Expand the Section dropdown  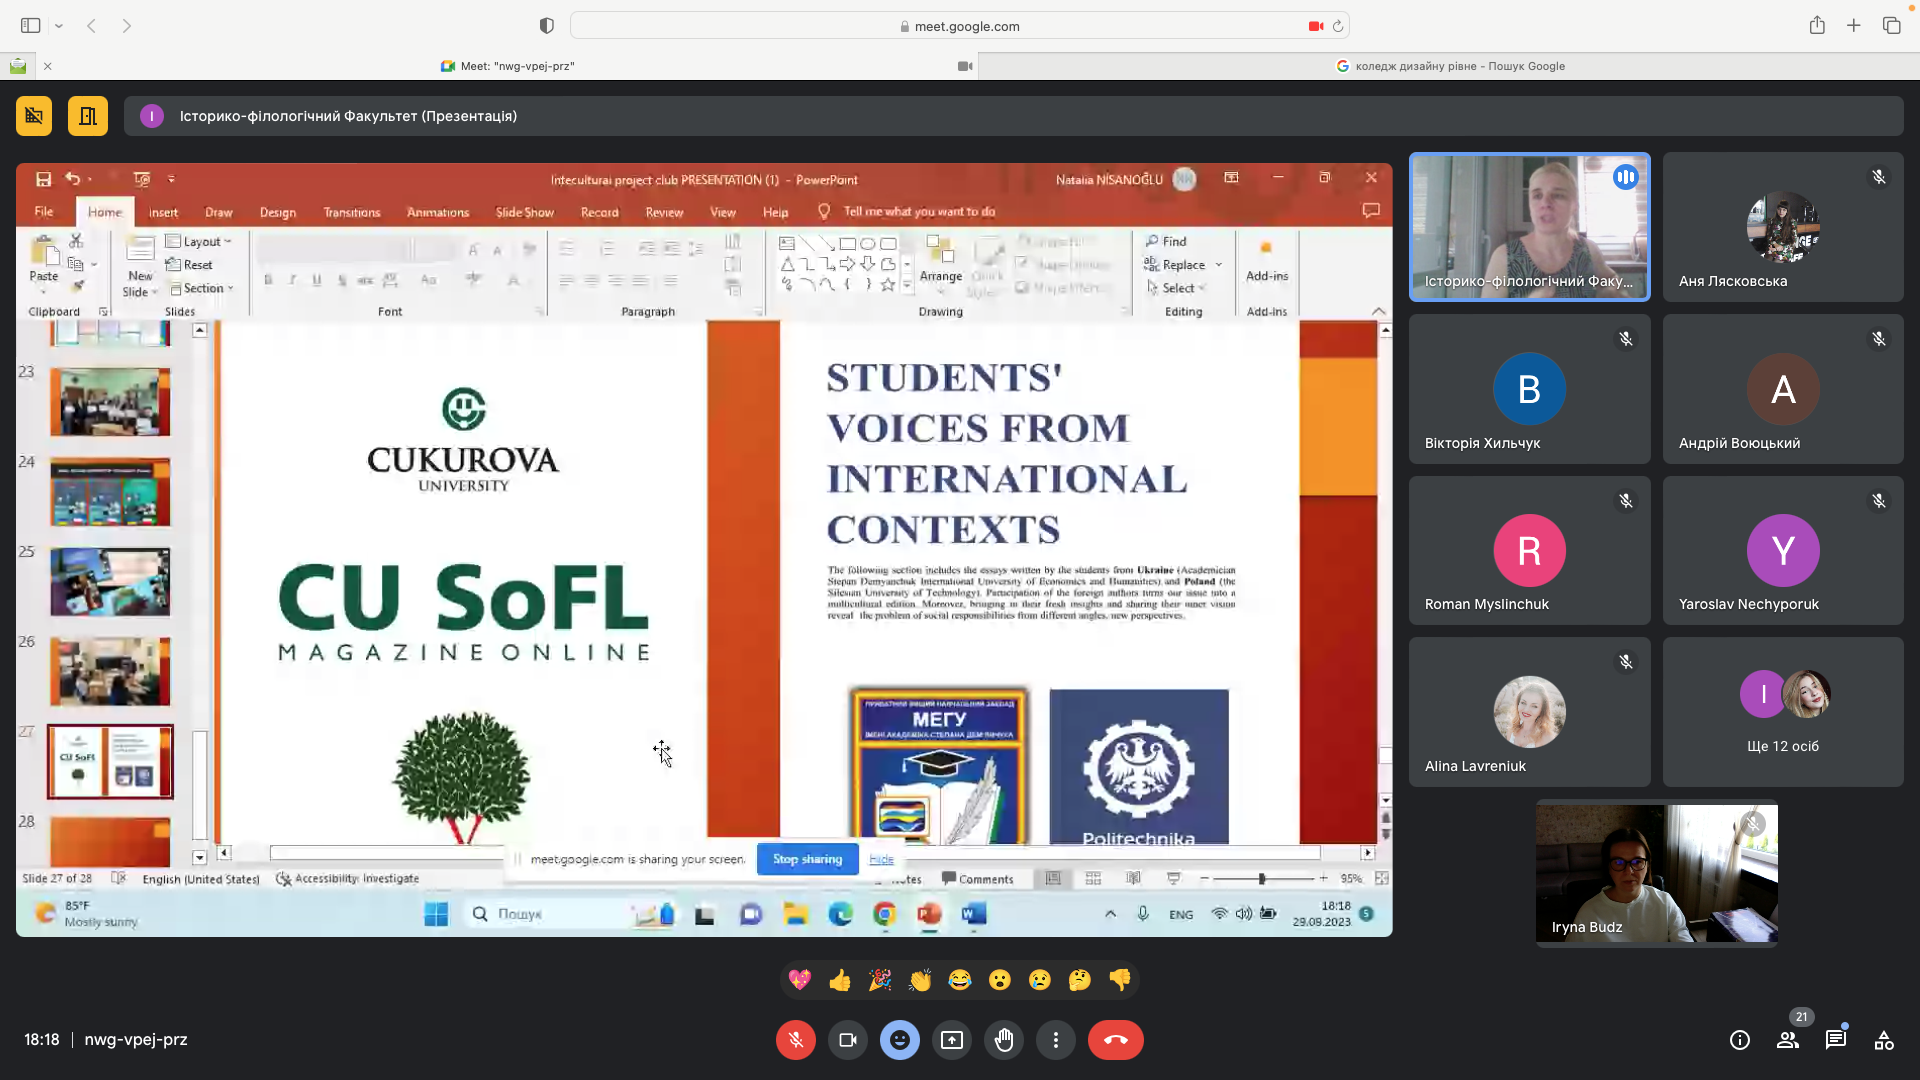pos(202,288)
